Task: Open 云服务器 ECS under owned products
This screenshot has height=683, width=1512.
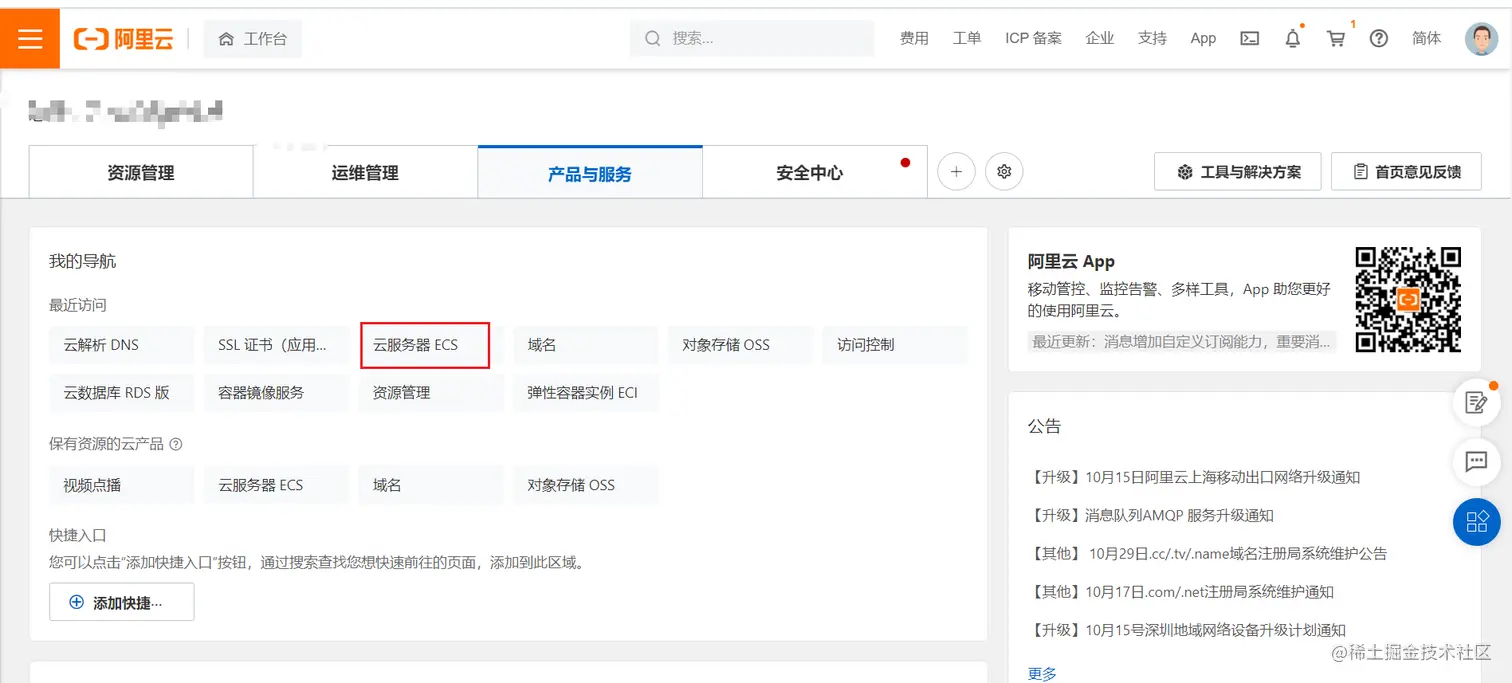Action: [277, 485]
